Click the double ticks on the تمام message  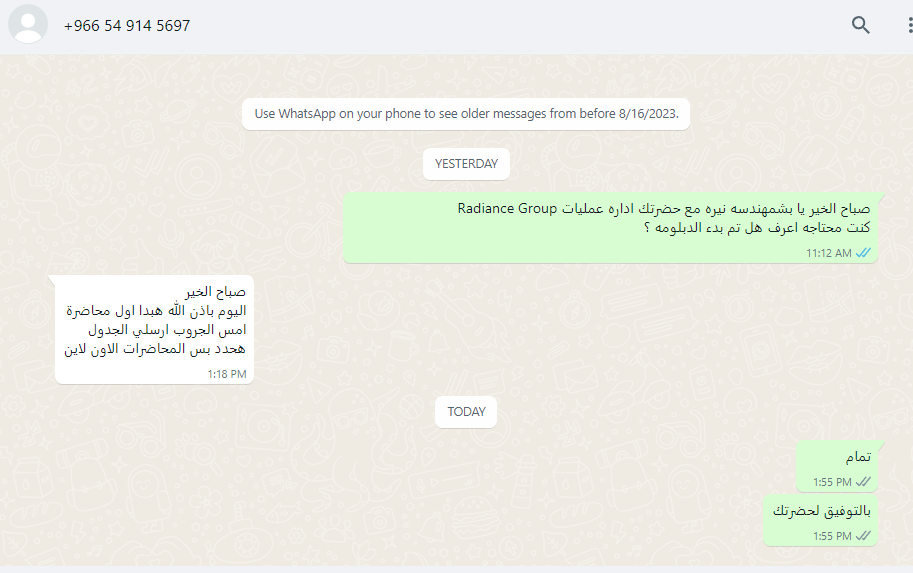[x=864, y=482]
